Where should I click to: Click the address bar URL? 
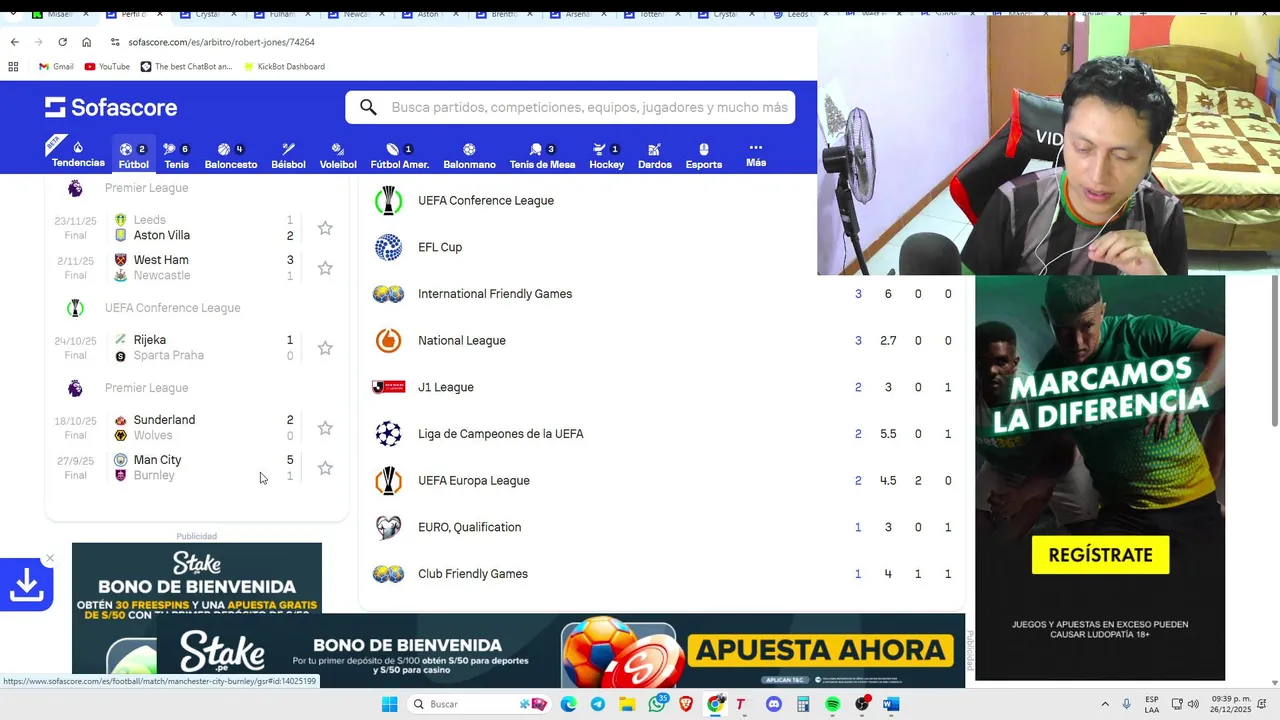pos(221,42)
